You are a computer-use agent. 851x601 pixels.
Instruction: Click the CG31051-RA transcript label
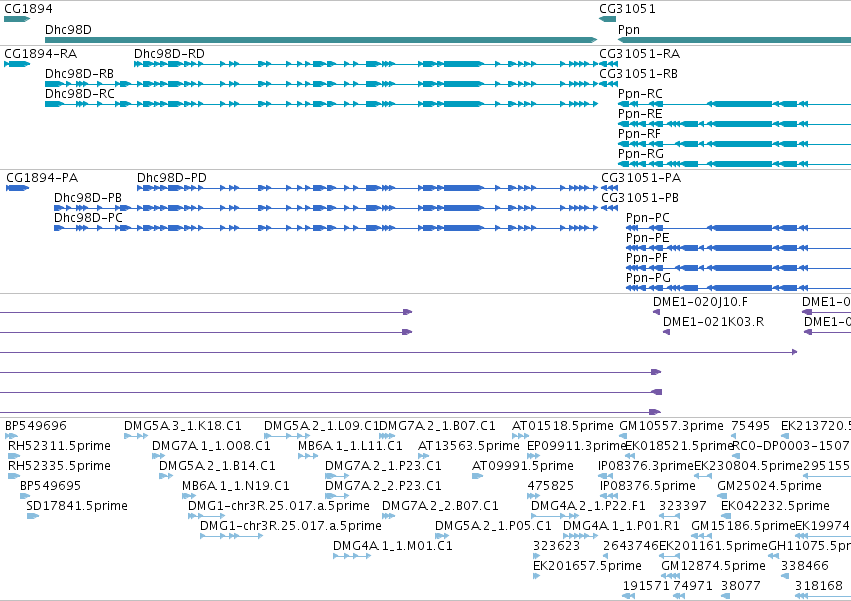[639, 54]
